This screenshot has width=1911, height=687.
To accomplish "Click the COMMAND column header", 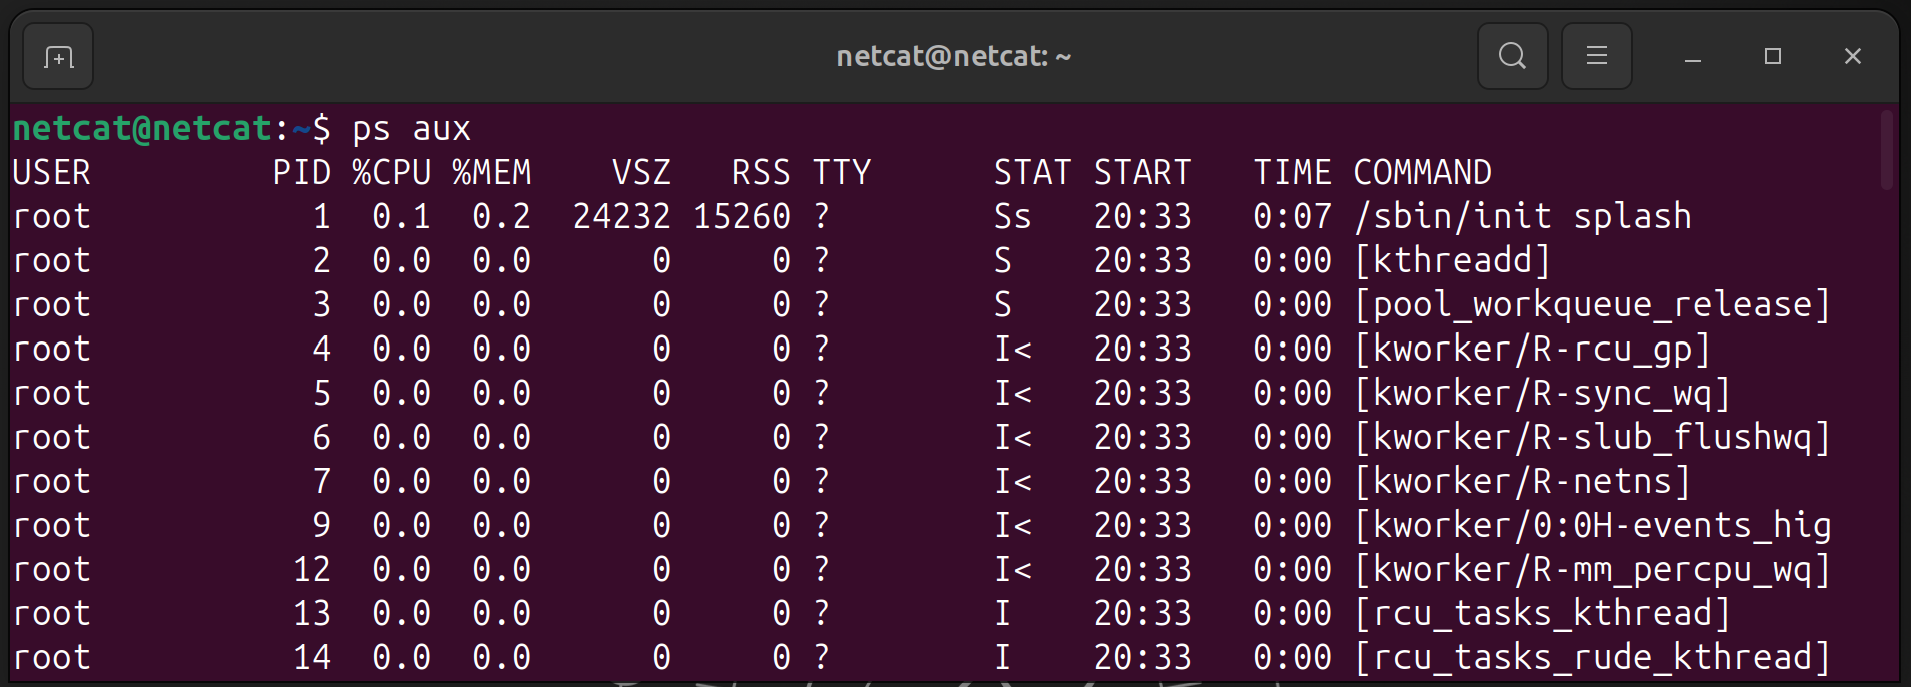I will [x=1422, y=173].
